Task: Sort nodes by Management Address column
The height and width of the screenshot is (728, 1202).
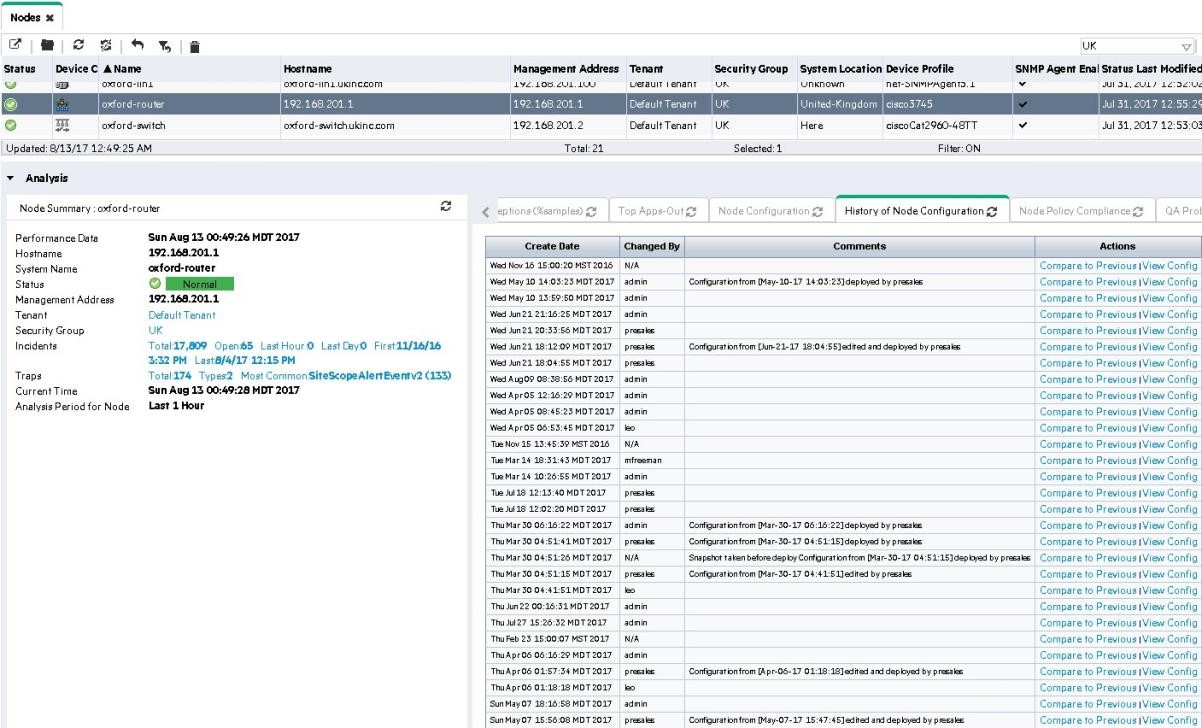Action: (x=566, y=69)
